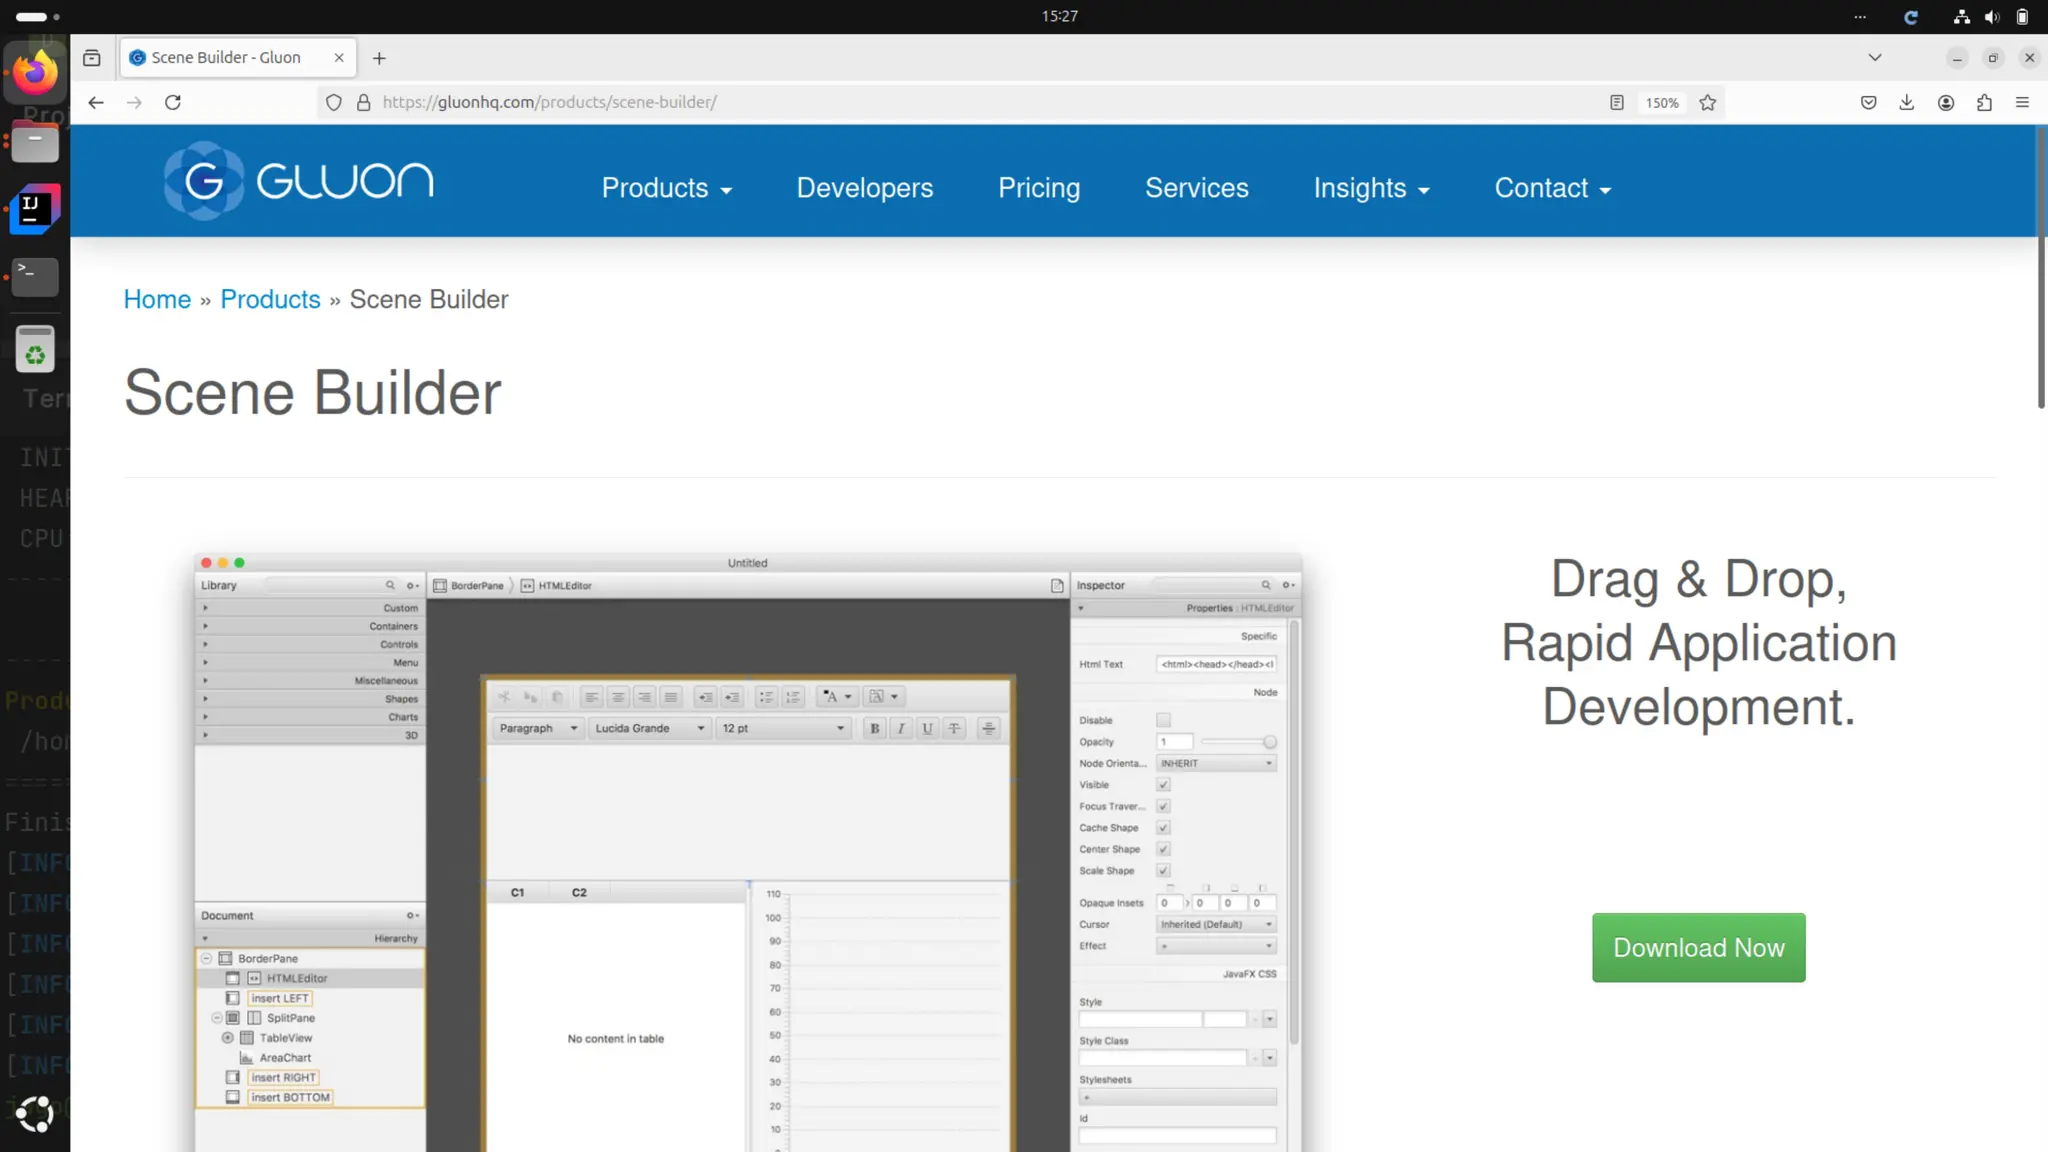Toggle the Visible checkbox in Inspector
The image size is (2048, 1152).
coord(1163,785)
